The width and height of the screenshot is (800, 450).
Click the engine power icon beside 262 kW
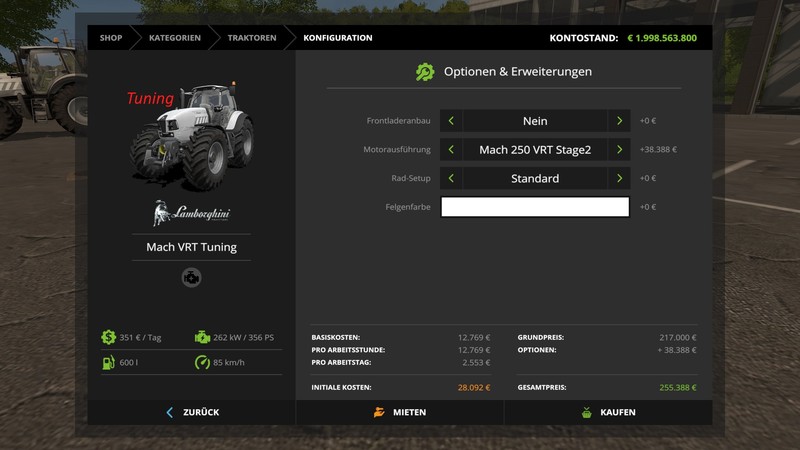click(x=203, y=337)
